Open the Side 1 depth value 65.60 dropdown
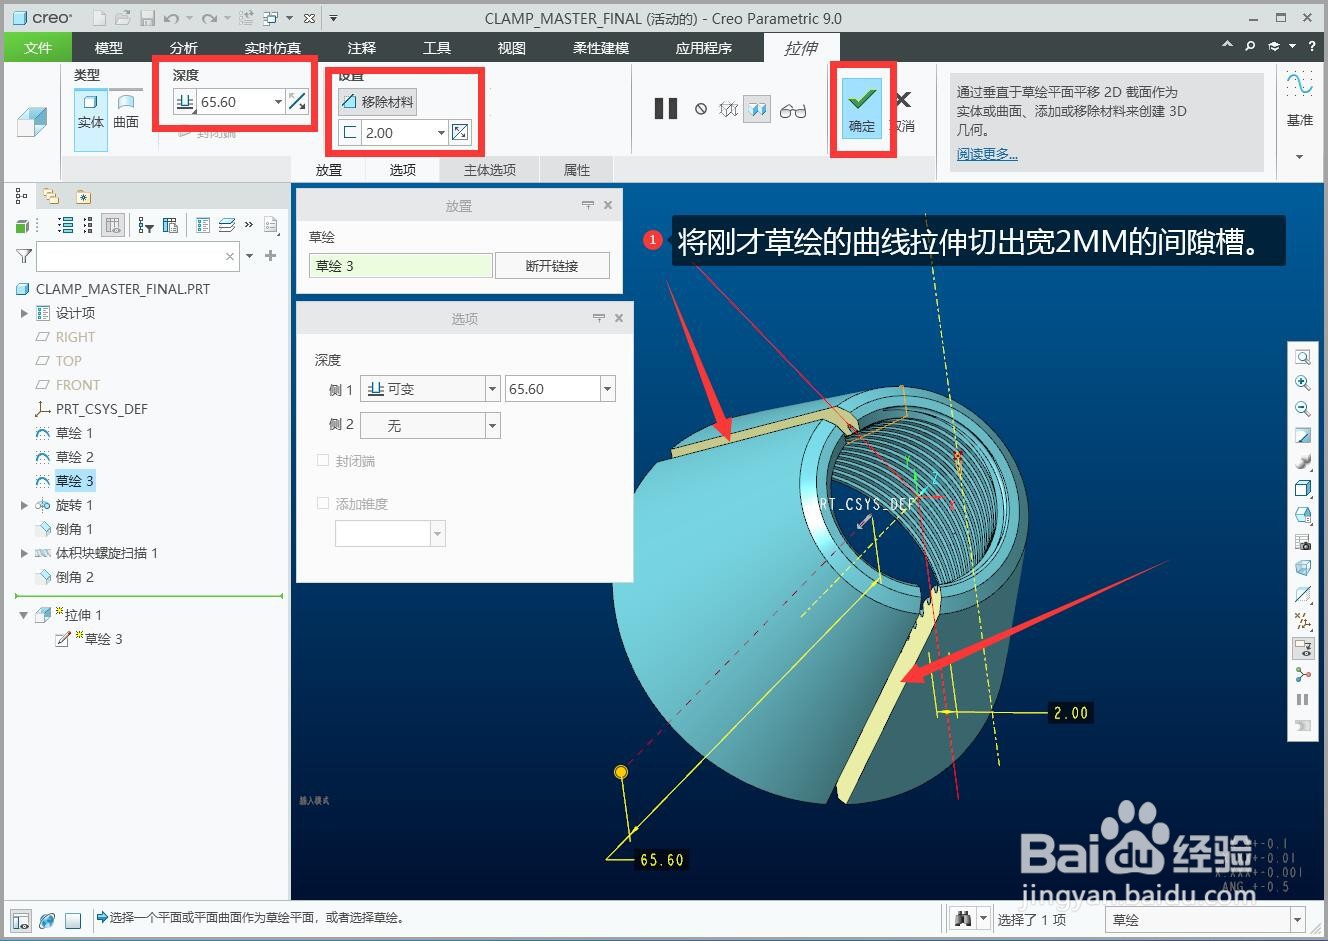 (x=607, y=389)
